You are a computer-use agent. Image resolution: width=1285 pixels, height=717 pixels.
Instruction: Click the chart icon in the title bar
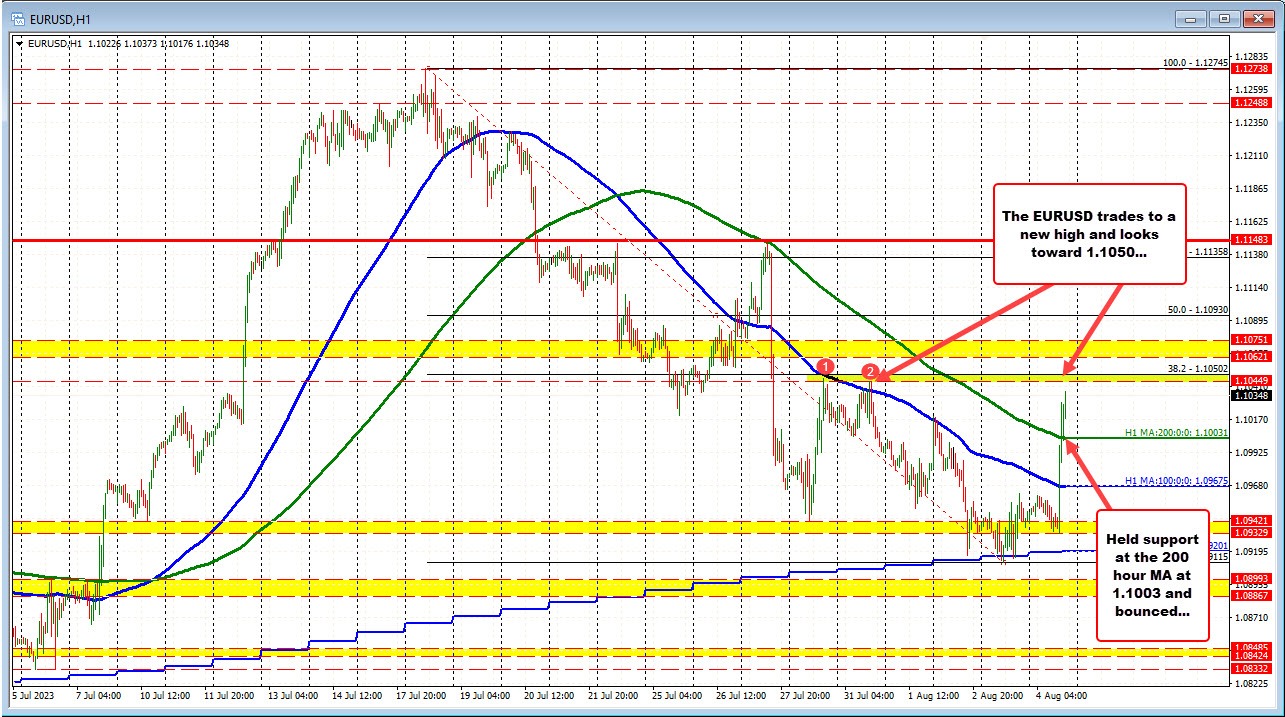point(18,17)
